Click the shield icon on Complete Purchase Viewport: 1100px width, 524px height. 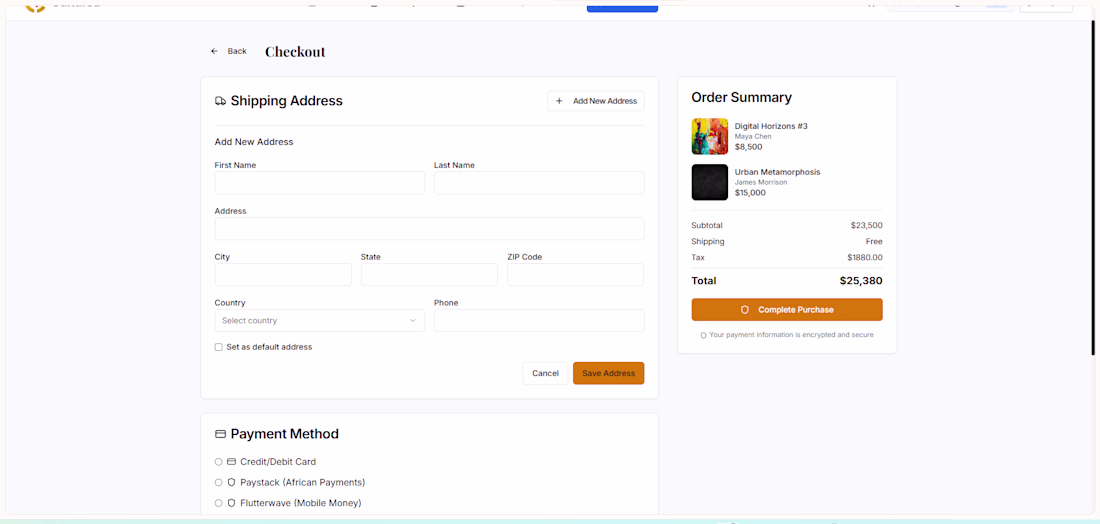(x=745, y=309)
